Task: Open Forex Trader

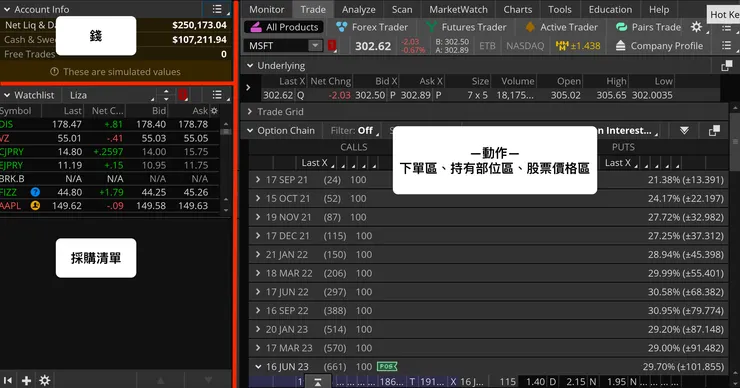Action: pos(372,27)
